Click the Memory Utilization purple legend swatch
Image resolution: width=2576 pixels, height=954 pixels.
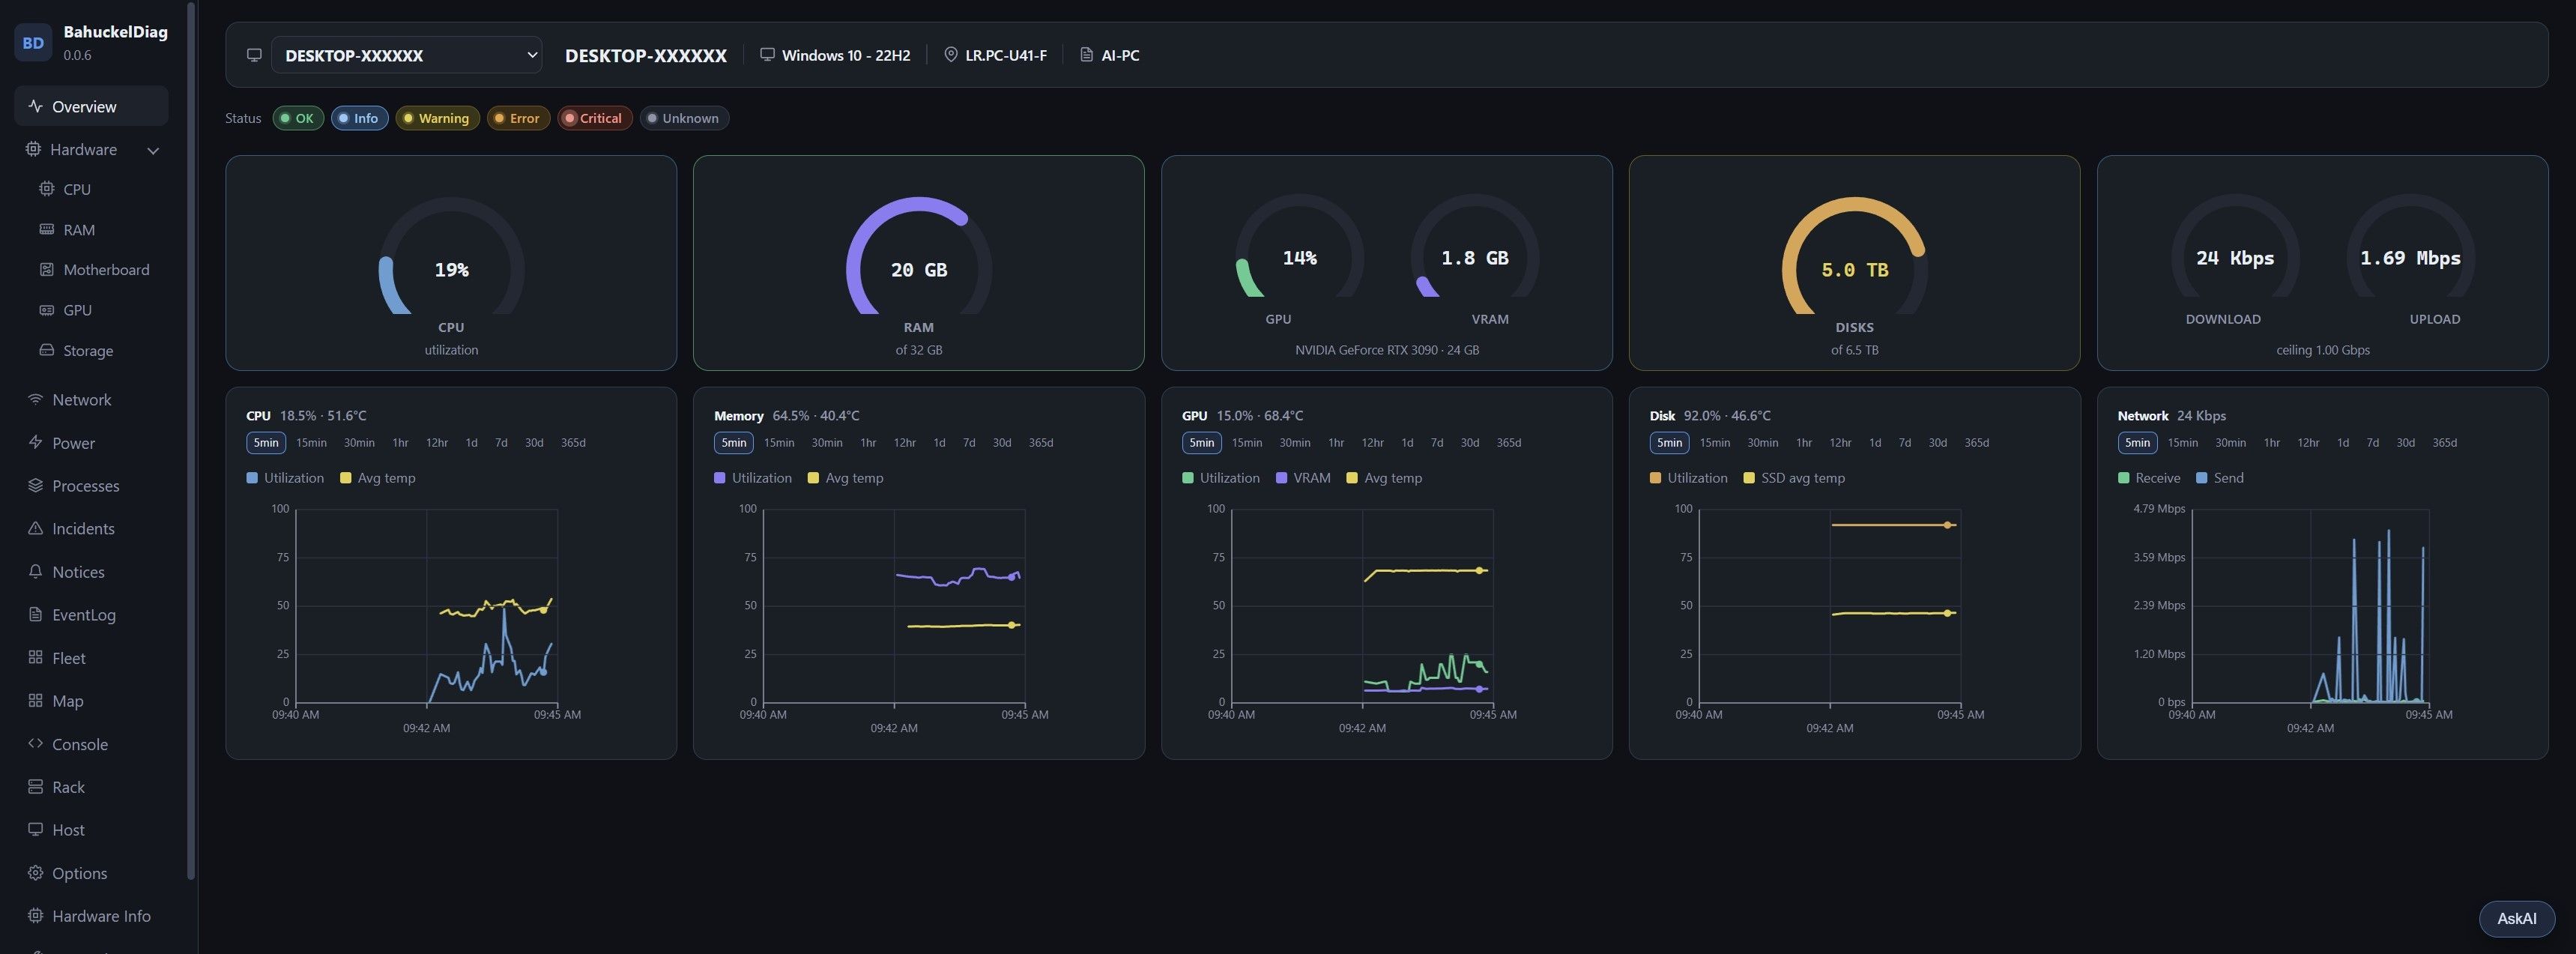pyautogui.click(x=719, y=478)
